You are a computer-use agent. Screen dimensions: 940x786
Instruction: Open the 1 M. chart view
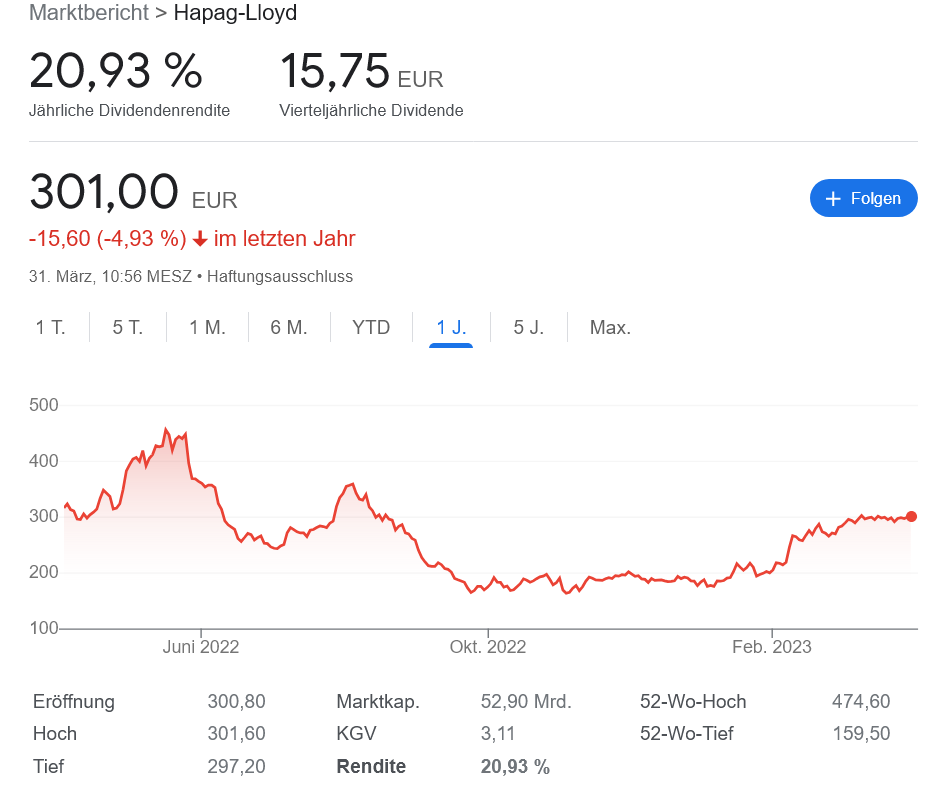coord(207,327)
